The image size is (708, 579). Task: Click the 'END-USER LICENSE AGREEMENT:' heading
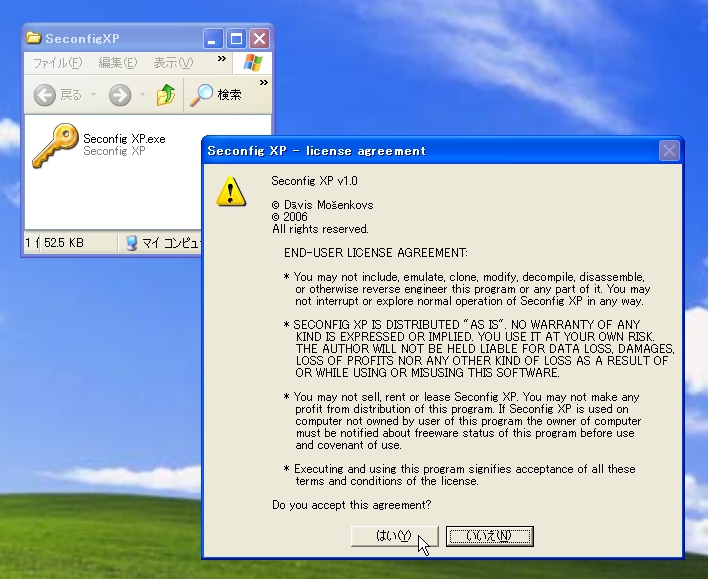376,252
